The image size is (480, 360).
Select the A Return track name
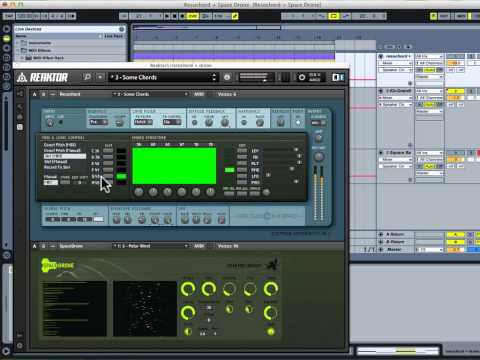click(395, 235)
